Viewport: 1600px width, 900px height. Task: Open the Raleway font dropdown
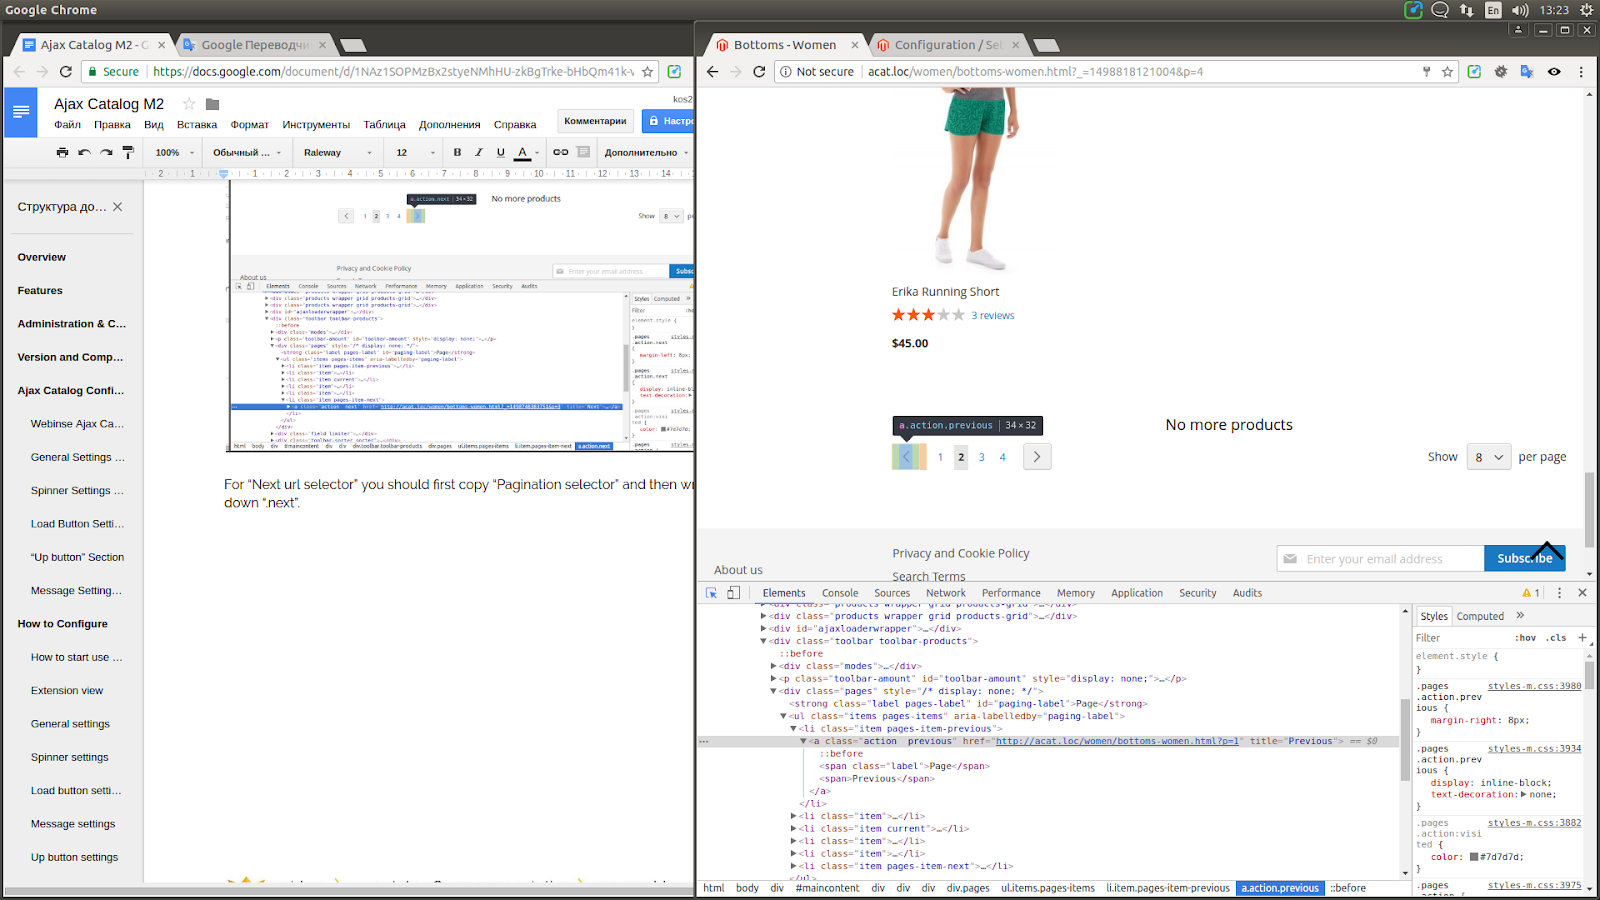[x=338, y=152]
